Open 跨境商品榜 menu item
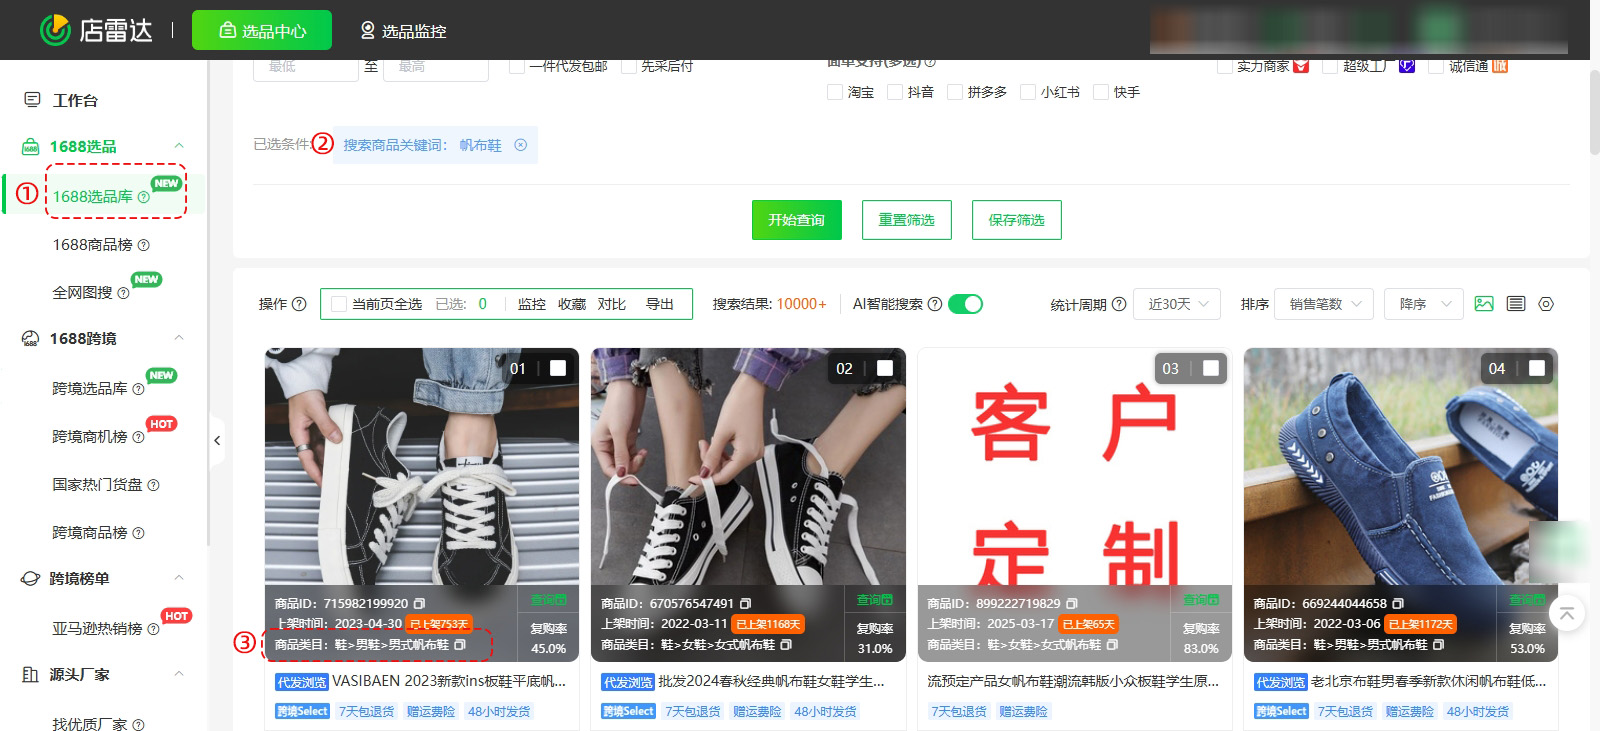 (x=90, y=532)
